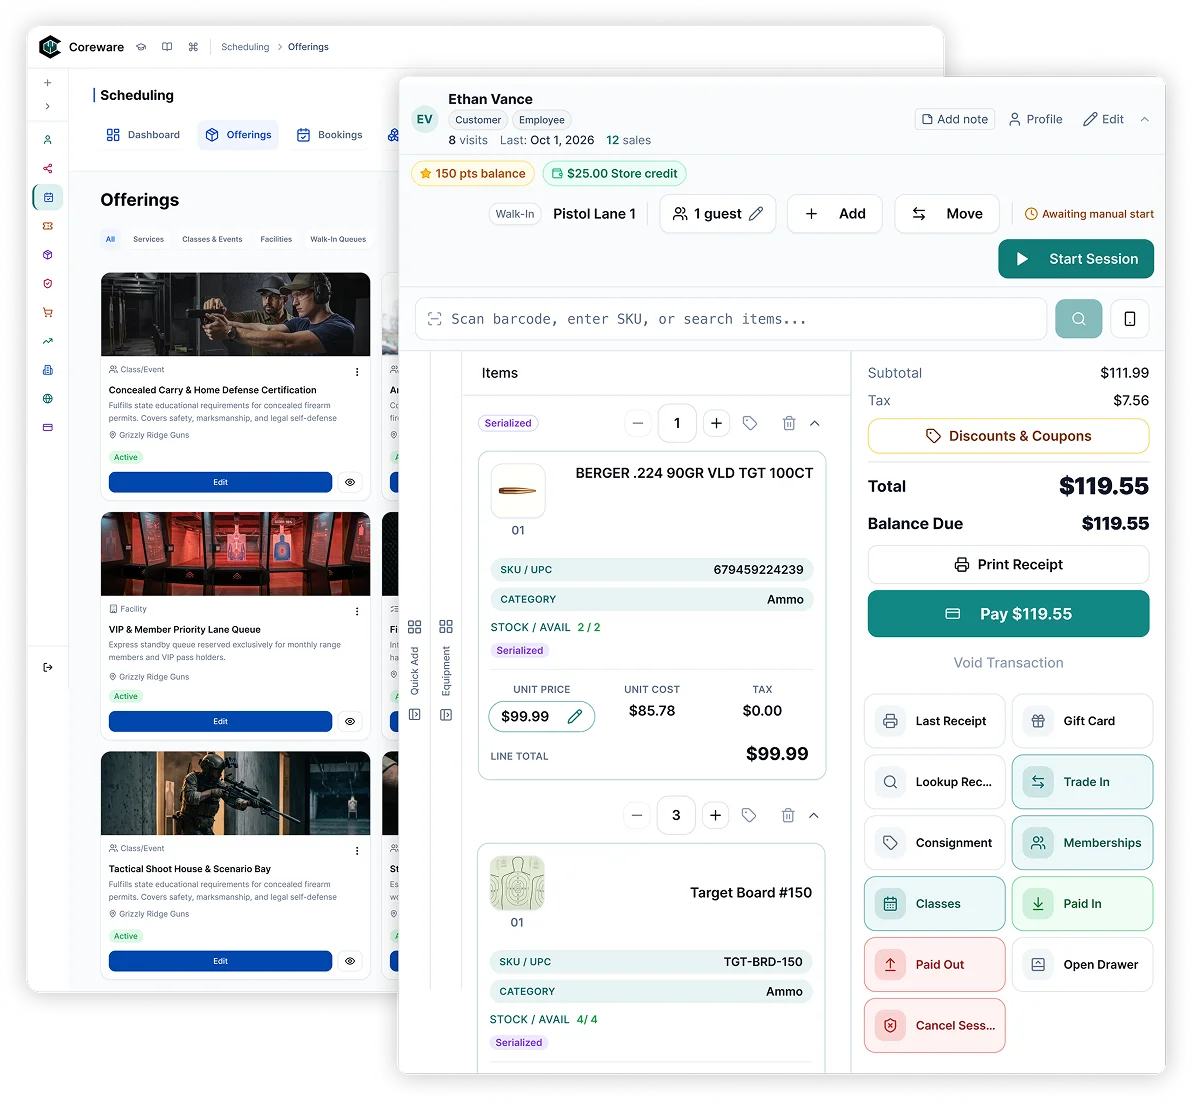
Task: Collapse the Ethan Vance customer header
Action: pyautogui.click(x=1144, y=119)
